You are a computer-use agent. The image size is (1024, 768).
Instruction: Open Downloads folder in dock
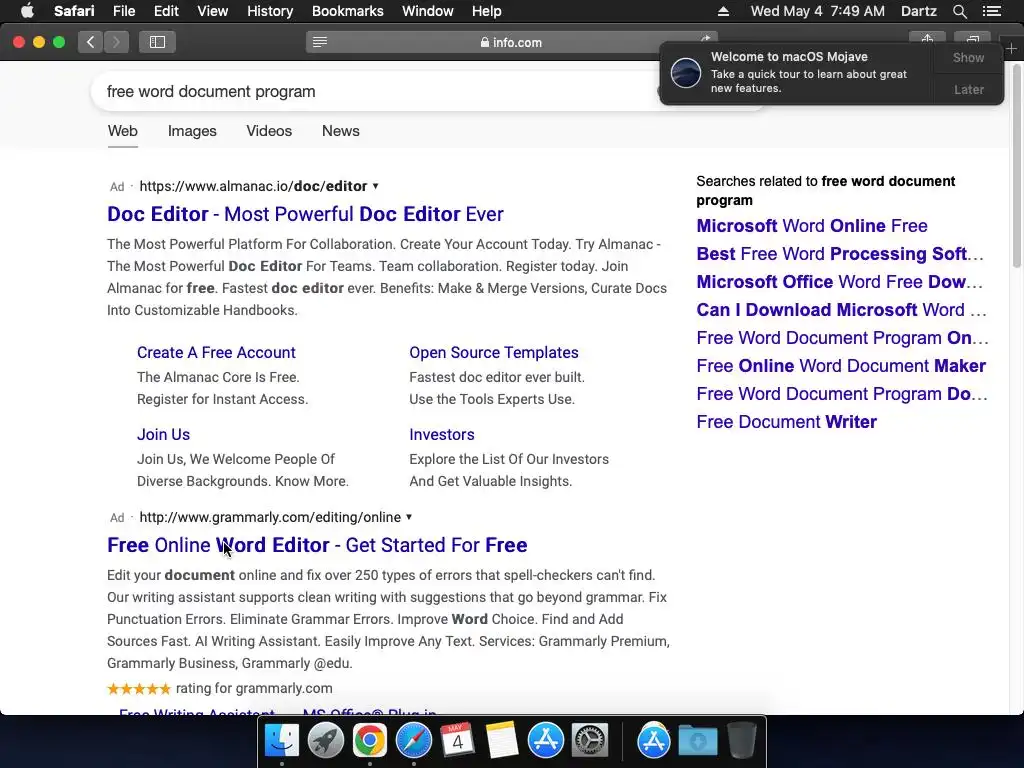point(697,740)
